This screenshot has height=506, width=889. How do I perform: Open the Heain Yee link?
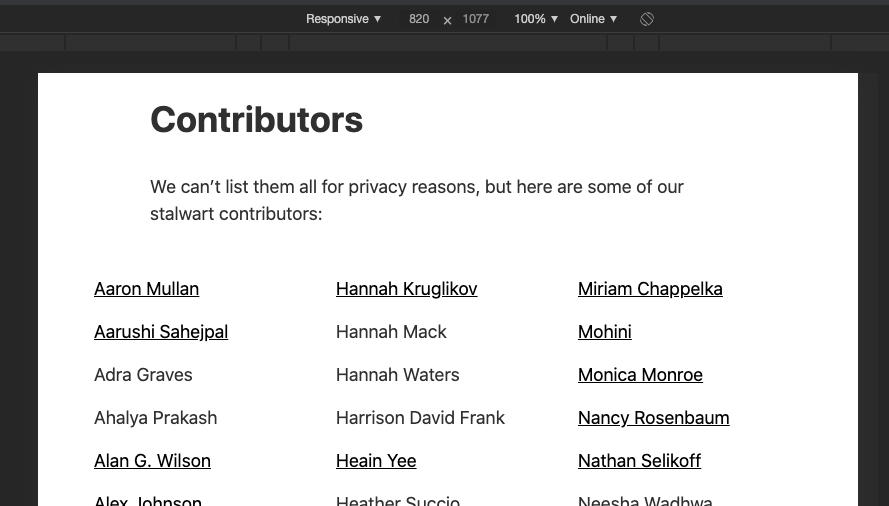click(x=376, y=461)
